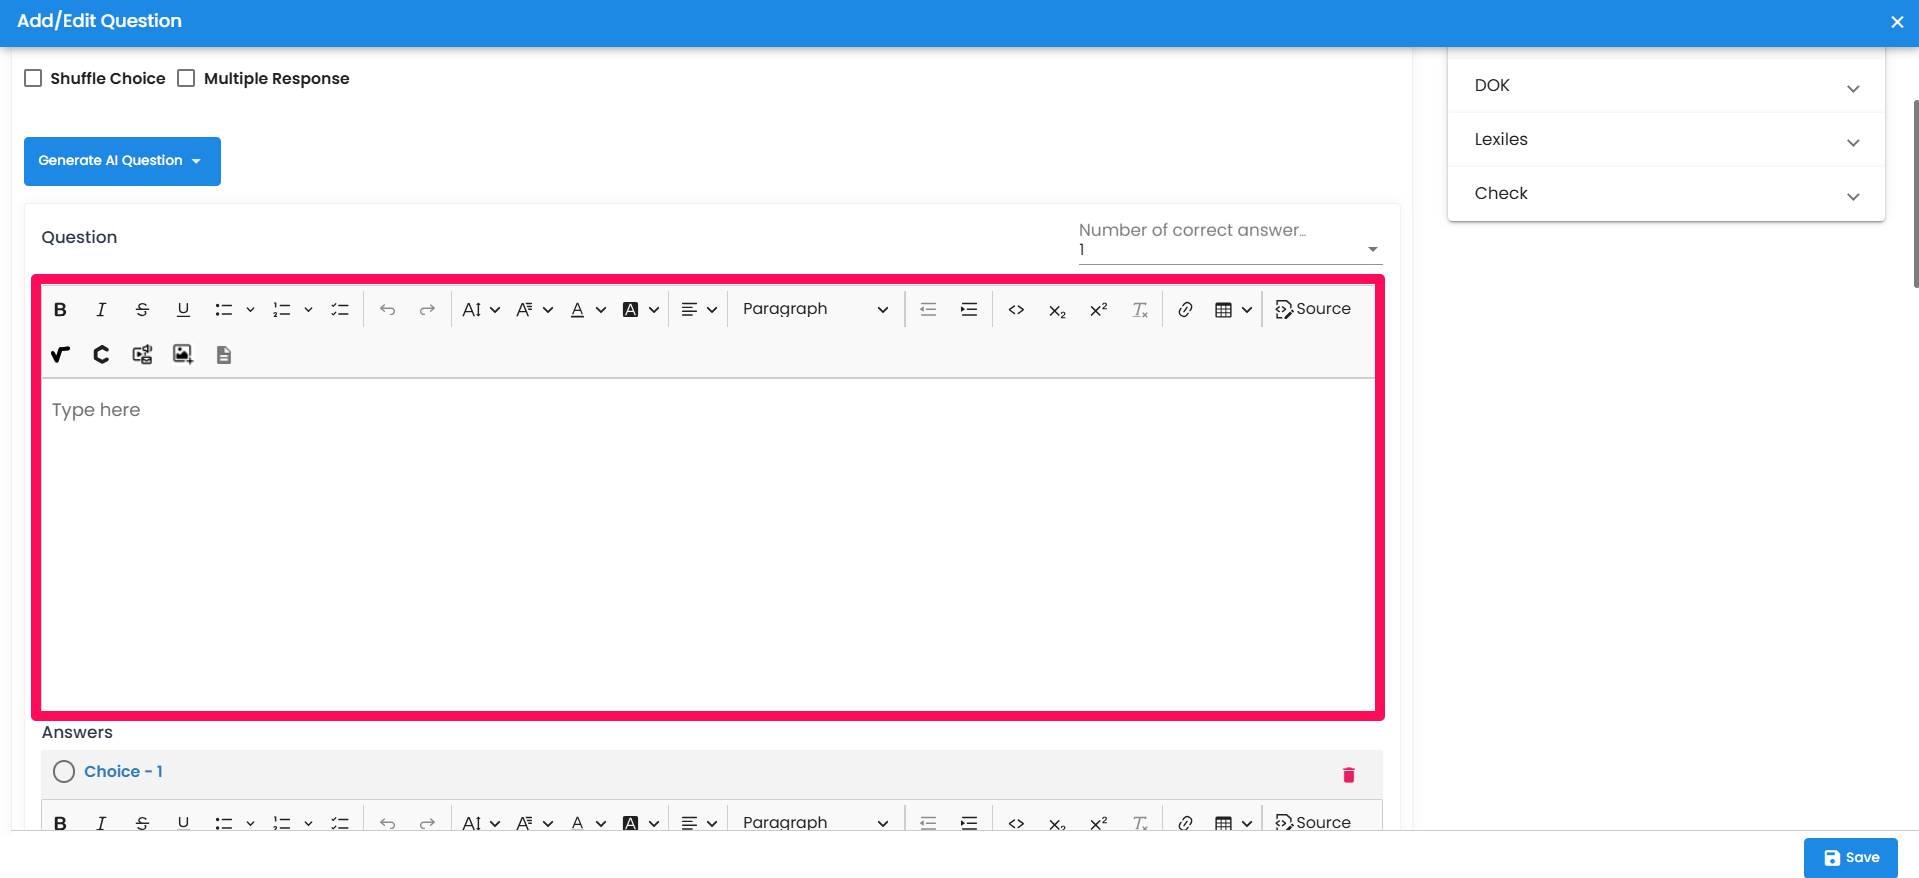Click the insert image icon in Question editor

point(182,355)
